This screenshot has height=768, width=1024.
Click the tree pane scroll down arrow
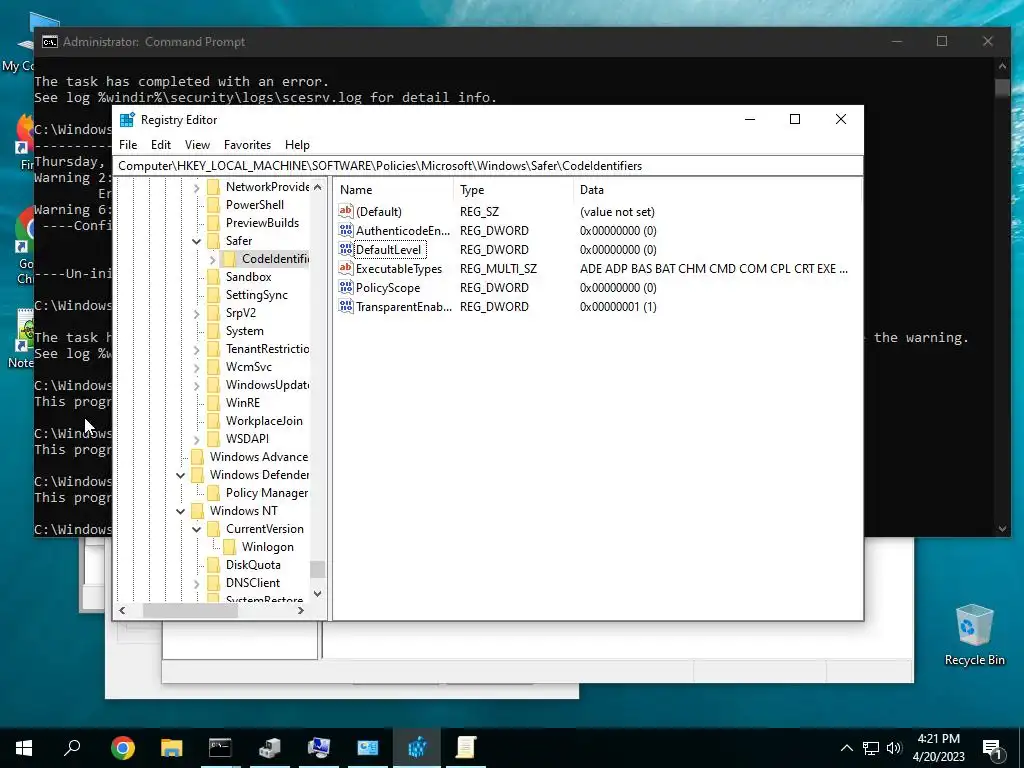coord(317,594)
